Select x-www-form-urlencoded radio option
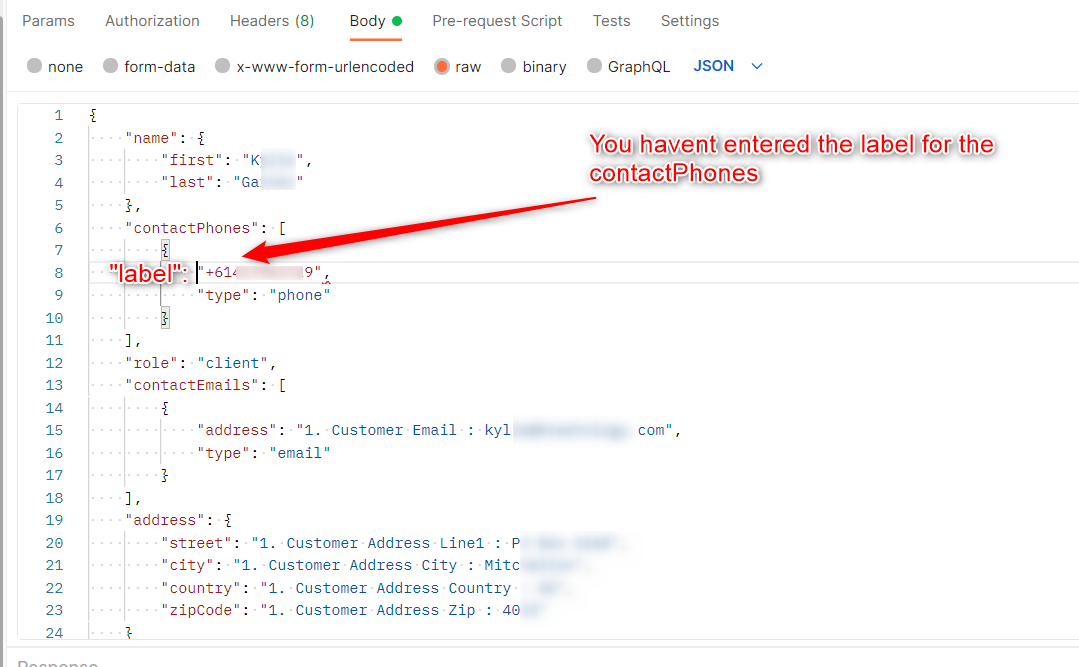Screen dimensions: 1079x667 [222, 66]
